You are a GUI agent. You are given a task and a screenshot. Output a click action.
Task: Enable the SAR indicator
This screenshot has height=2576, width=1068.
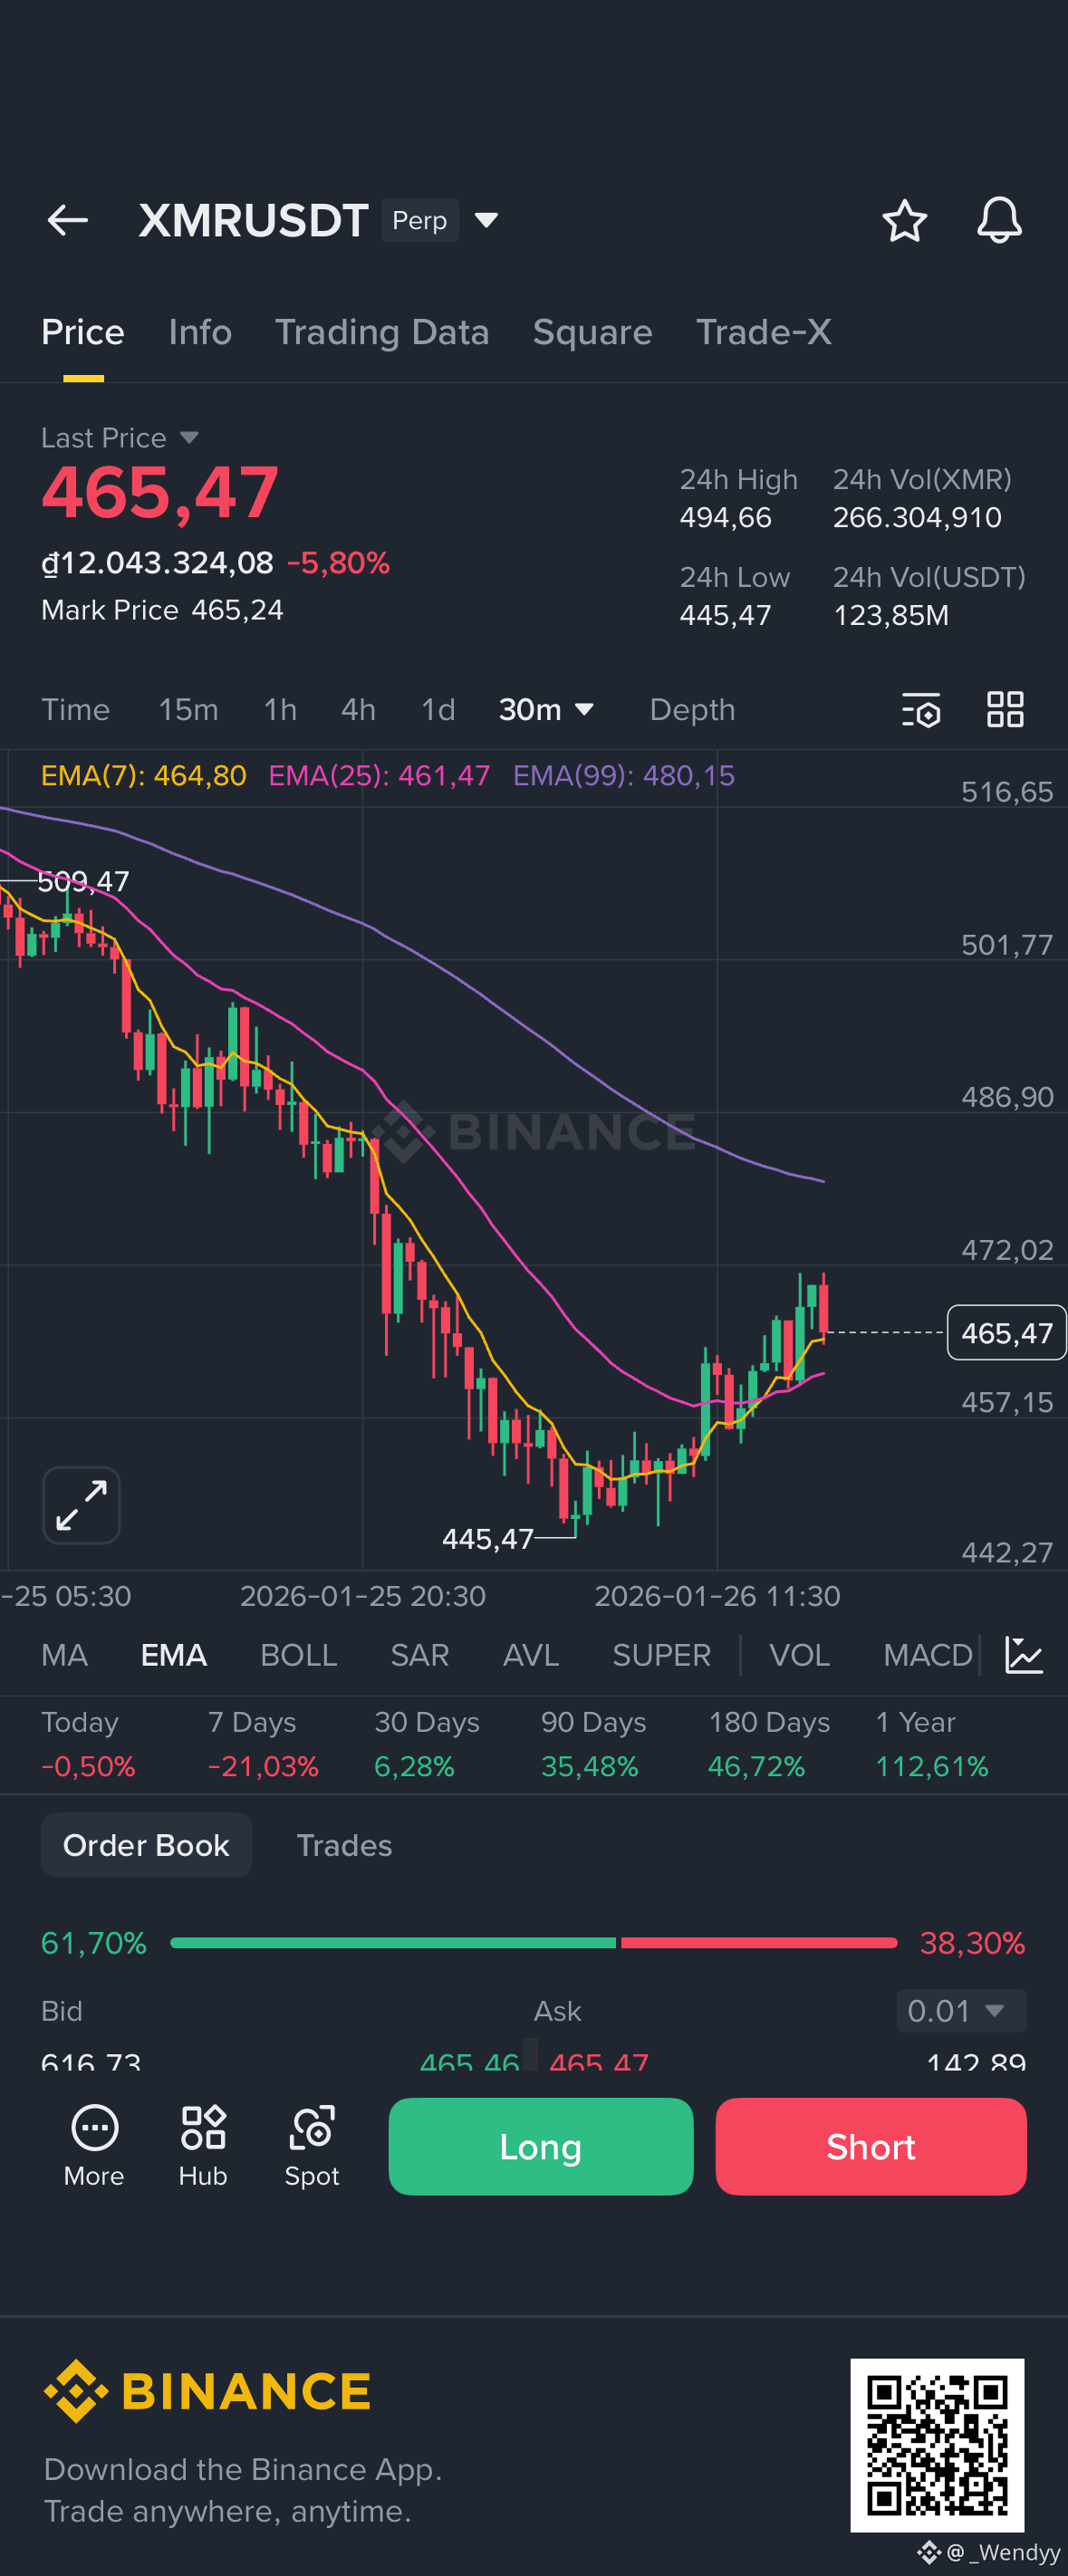420,1655
